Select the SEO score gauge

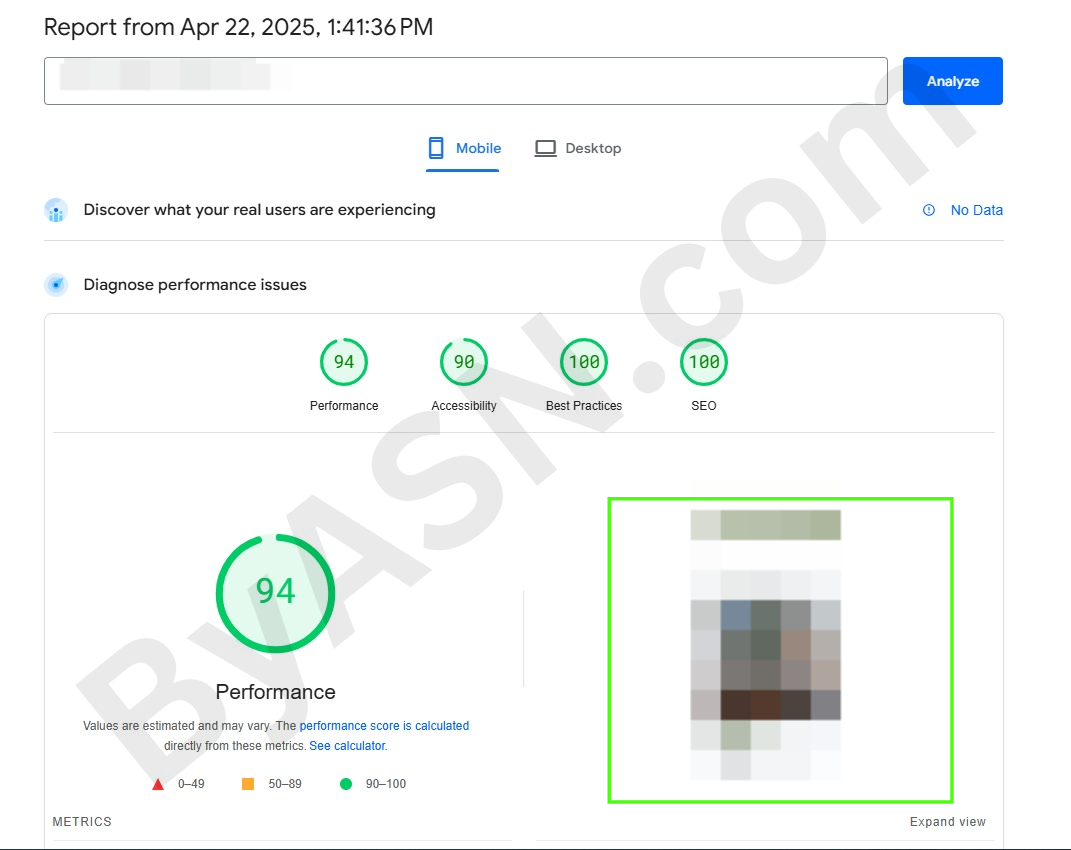(704, 362)
